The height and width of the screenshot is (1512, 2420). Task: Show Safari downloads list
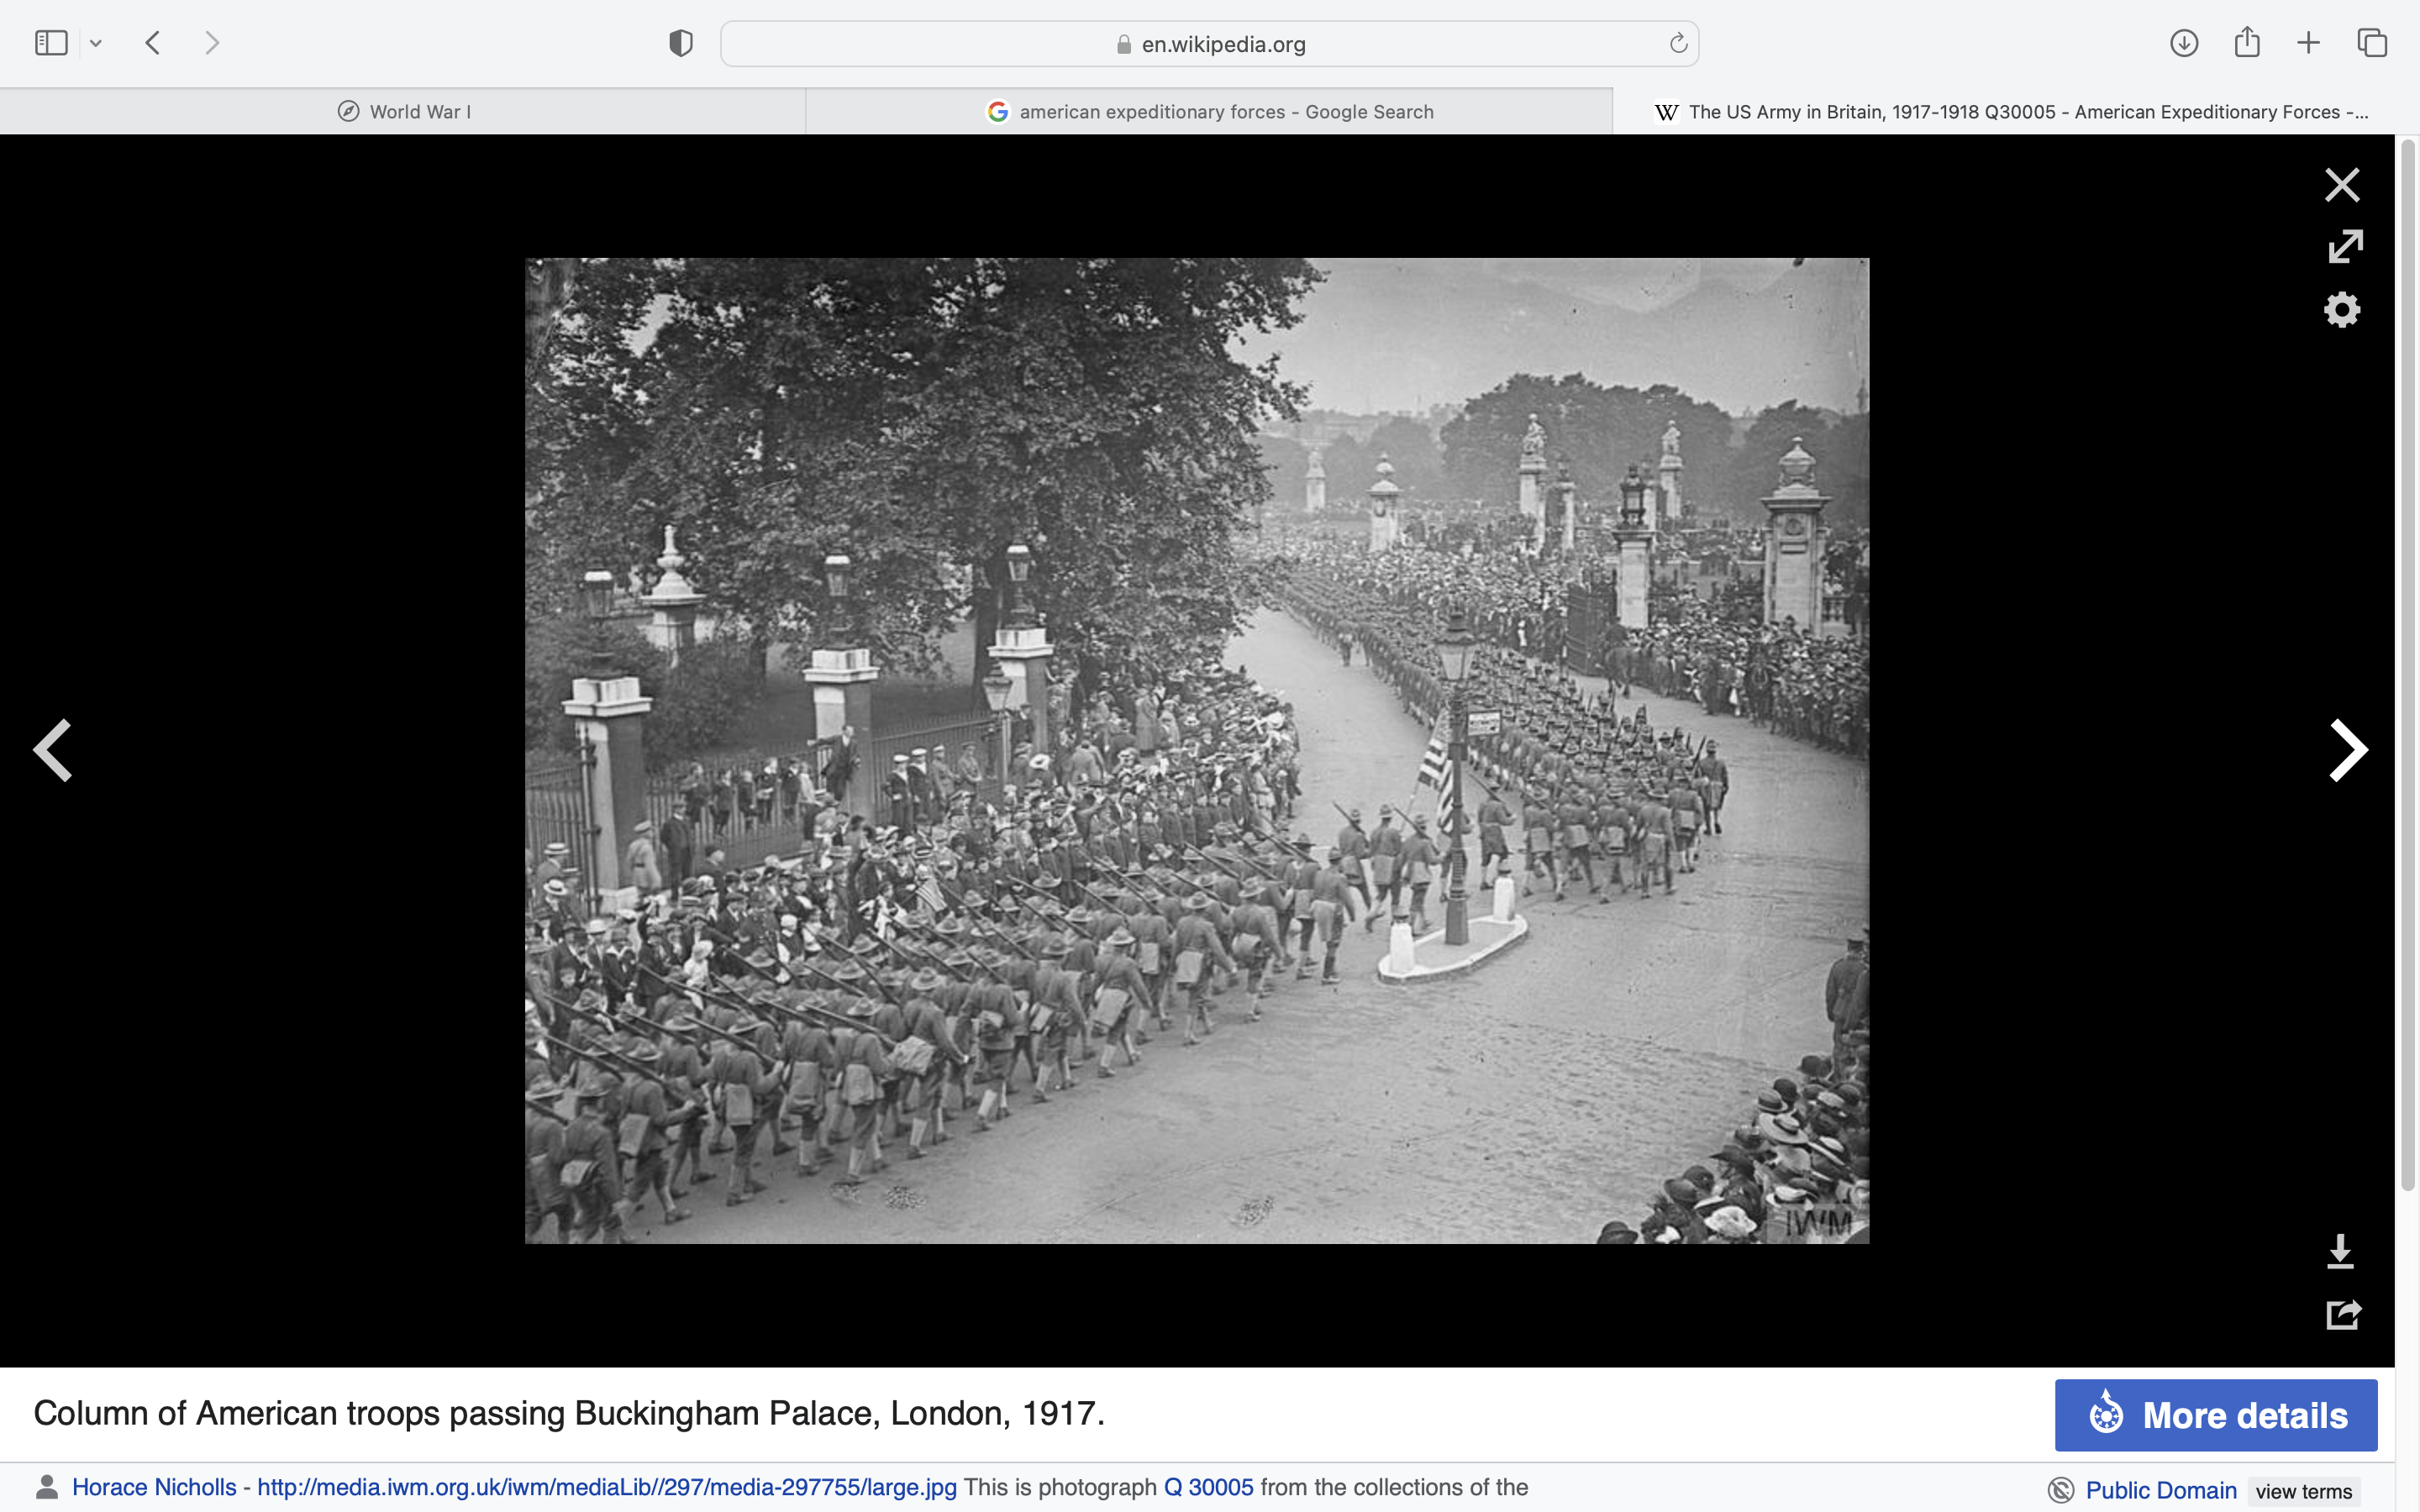point(2184,43)
